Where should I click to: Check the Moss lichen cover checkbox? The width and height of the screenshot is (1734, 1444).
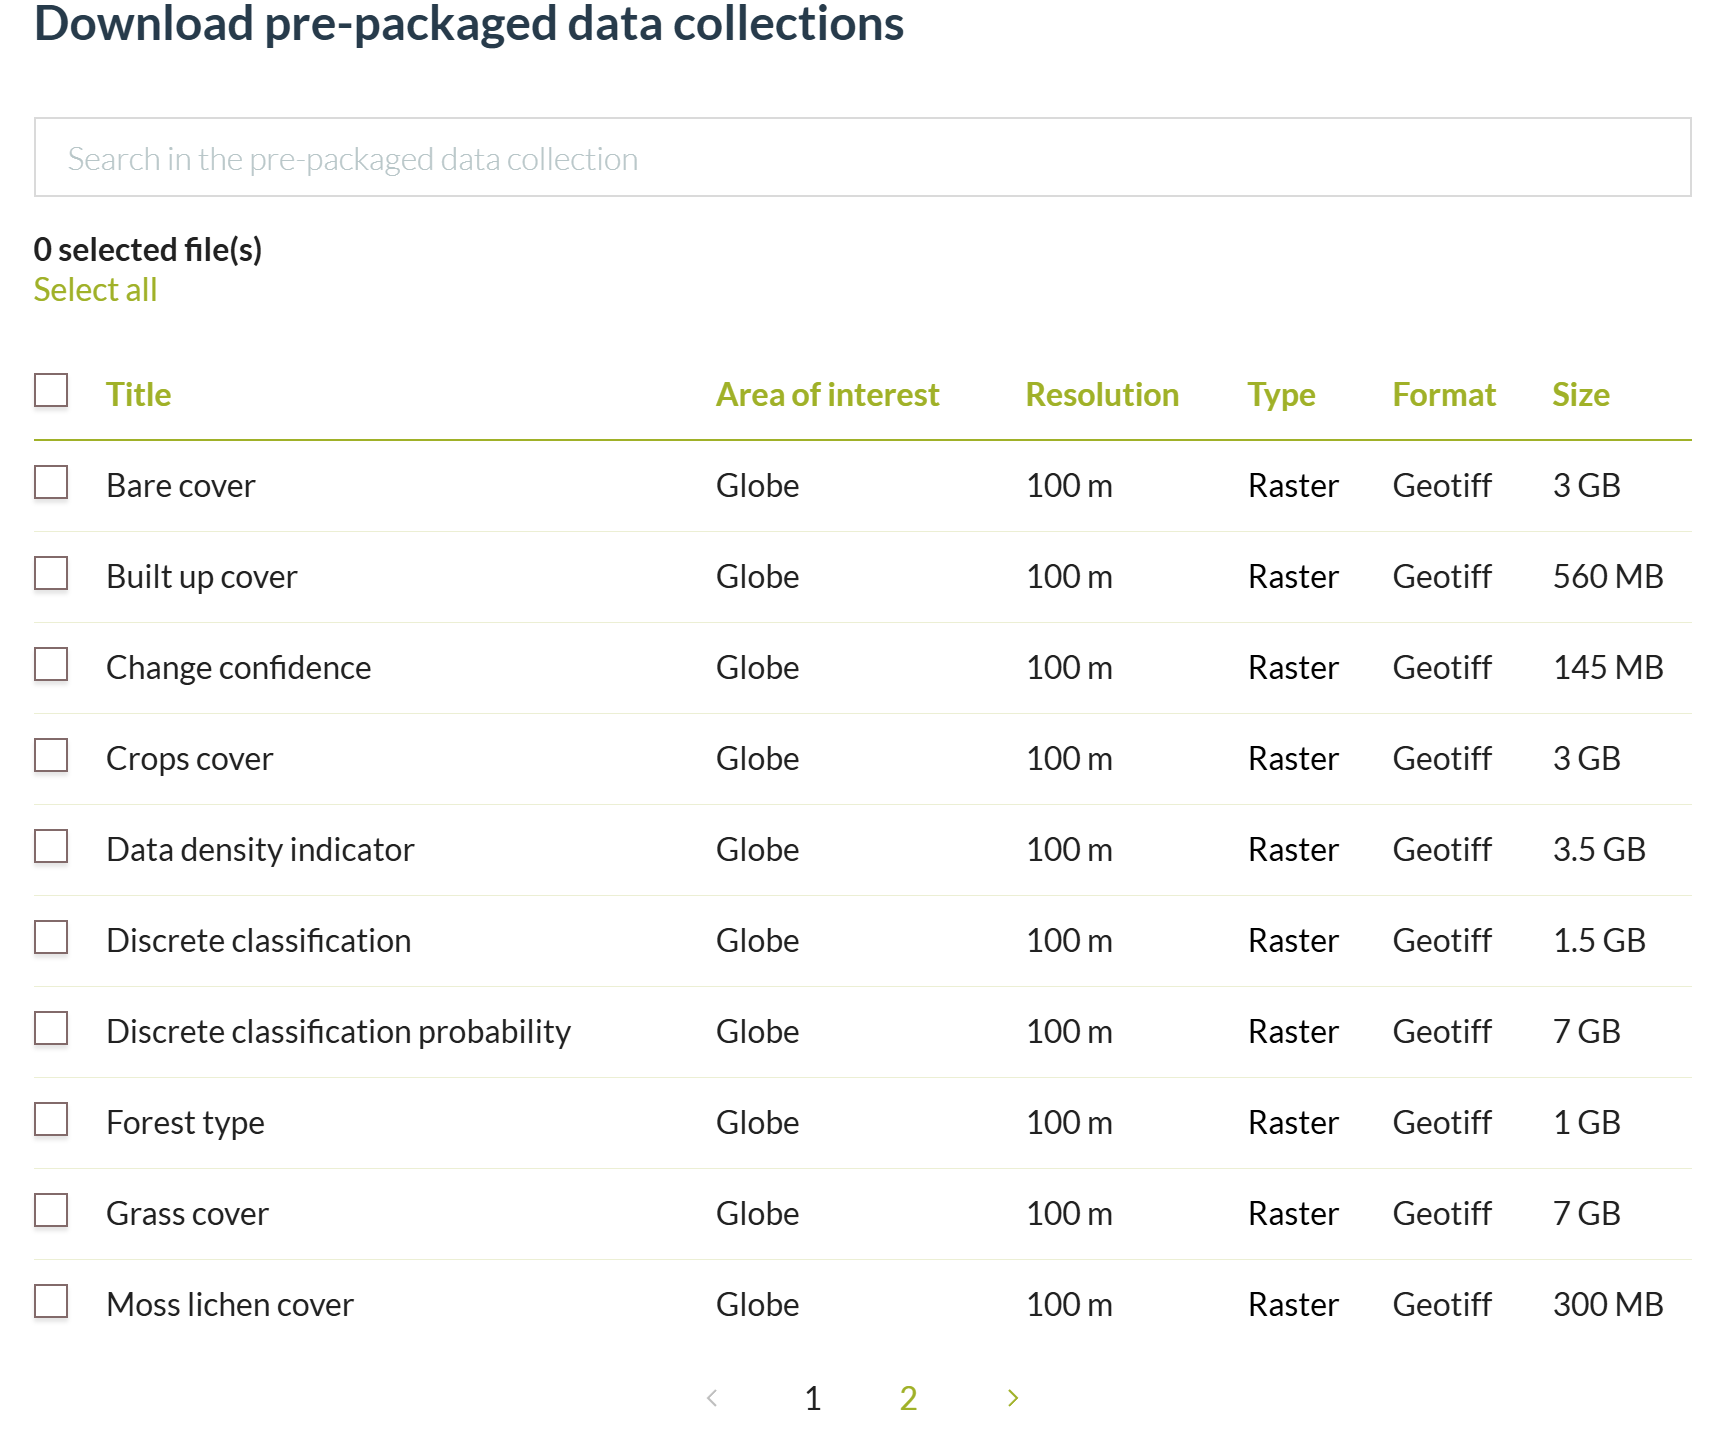pos(51,1302)
